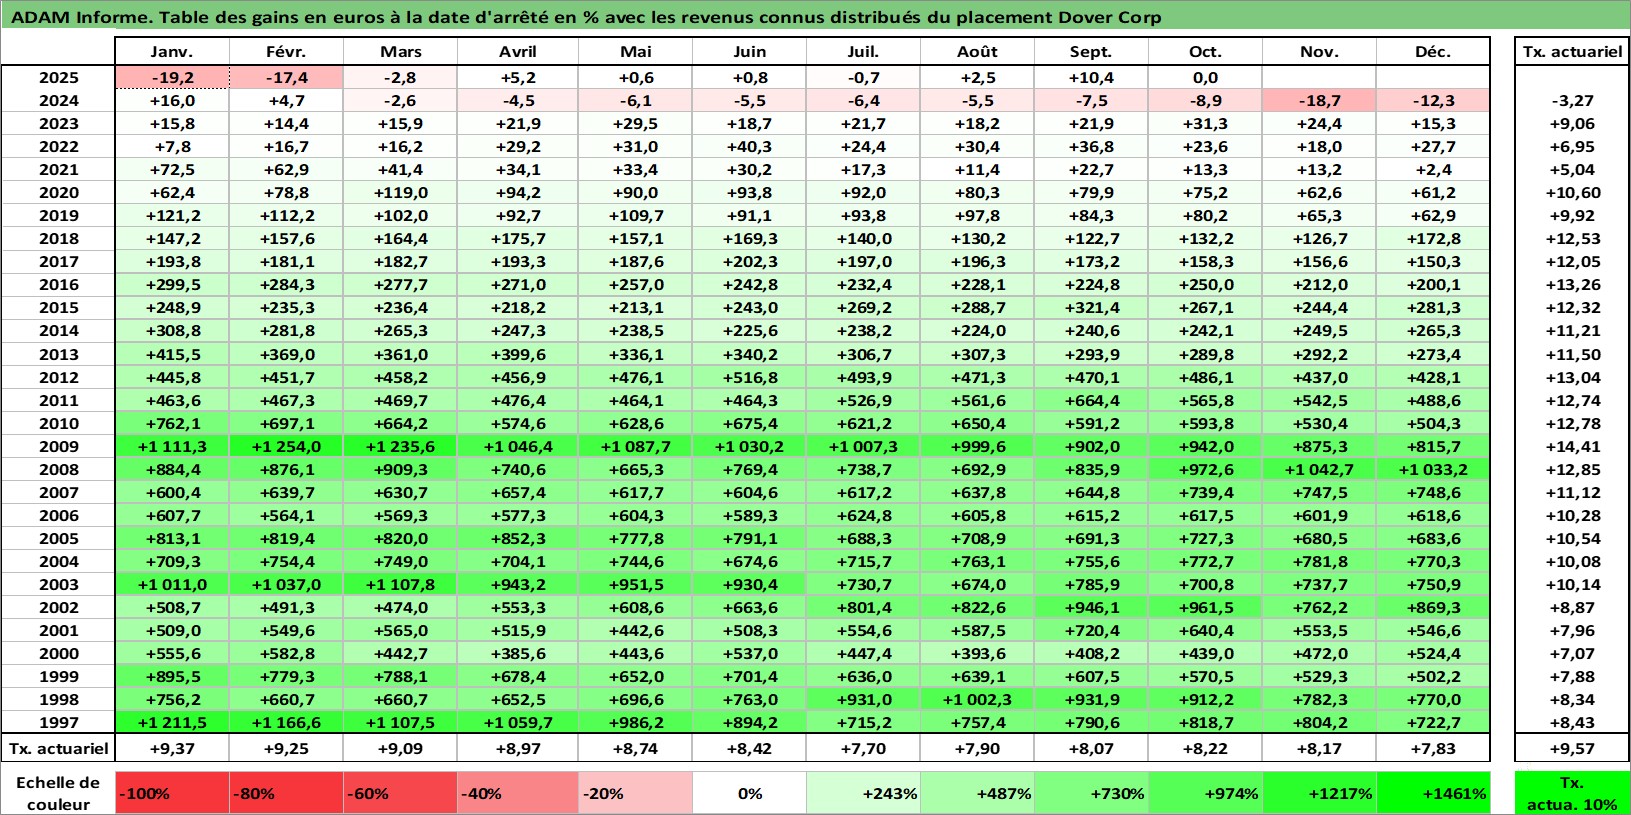Click the +974% green scale swatch

tap(1206, 792)
